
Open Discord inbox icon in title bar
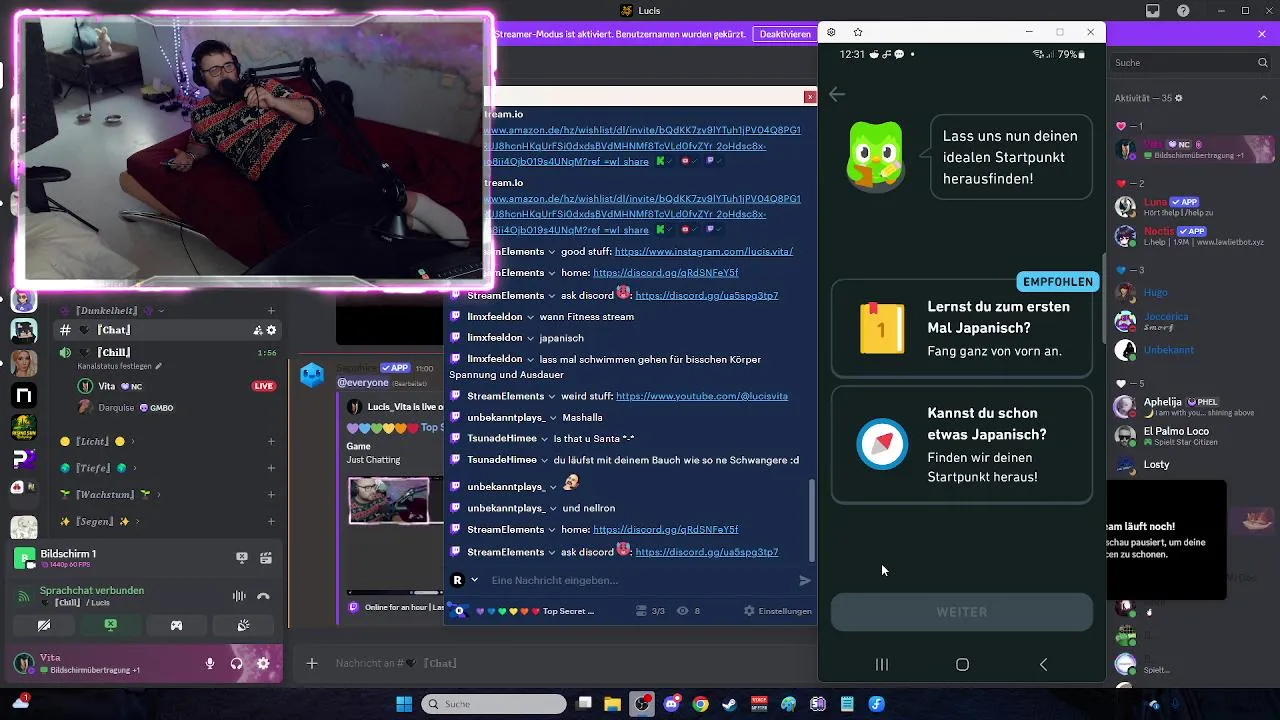[x=1152, y=11]
